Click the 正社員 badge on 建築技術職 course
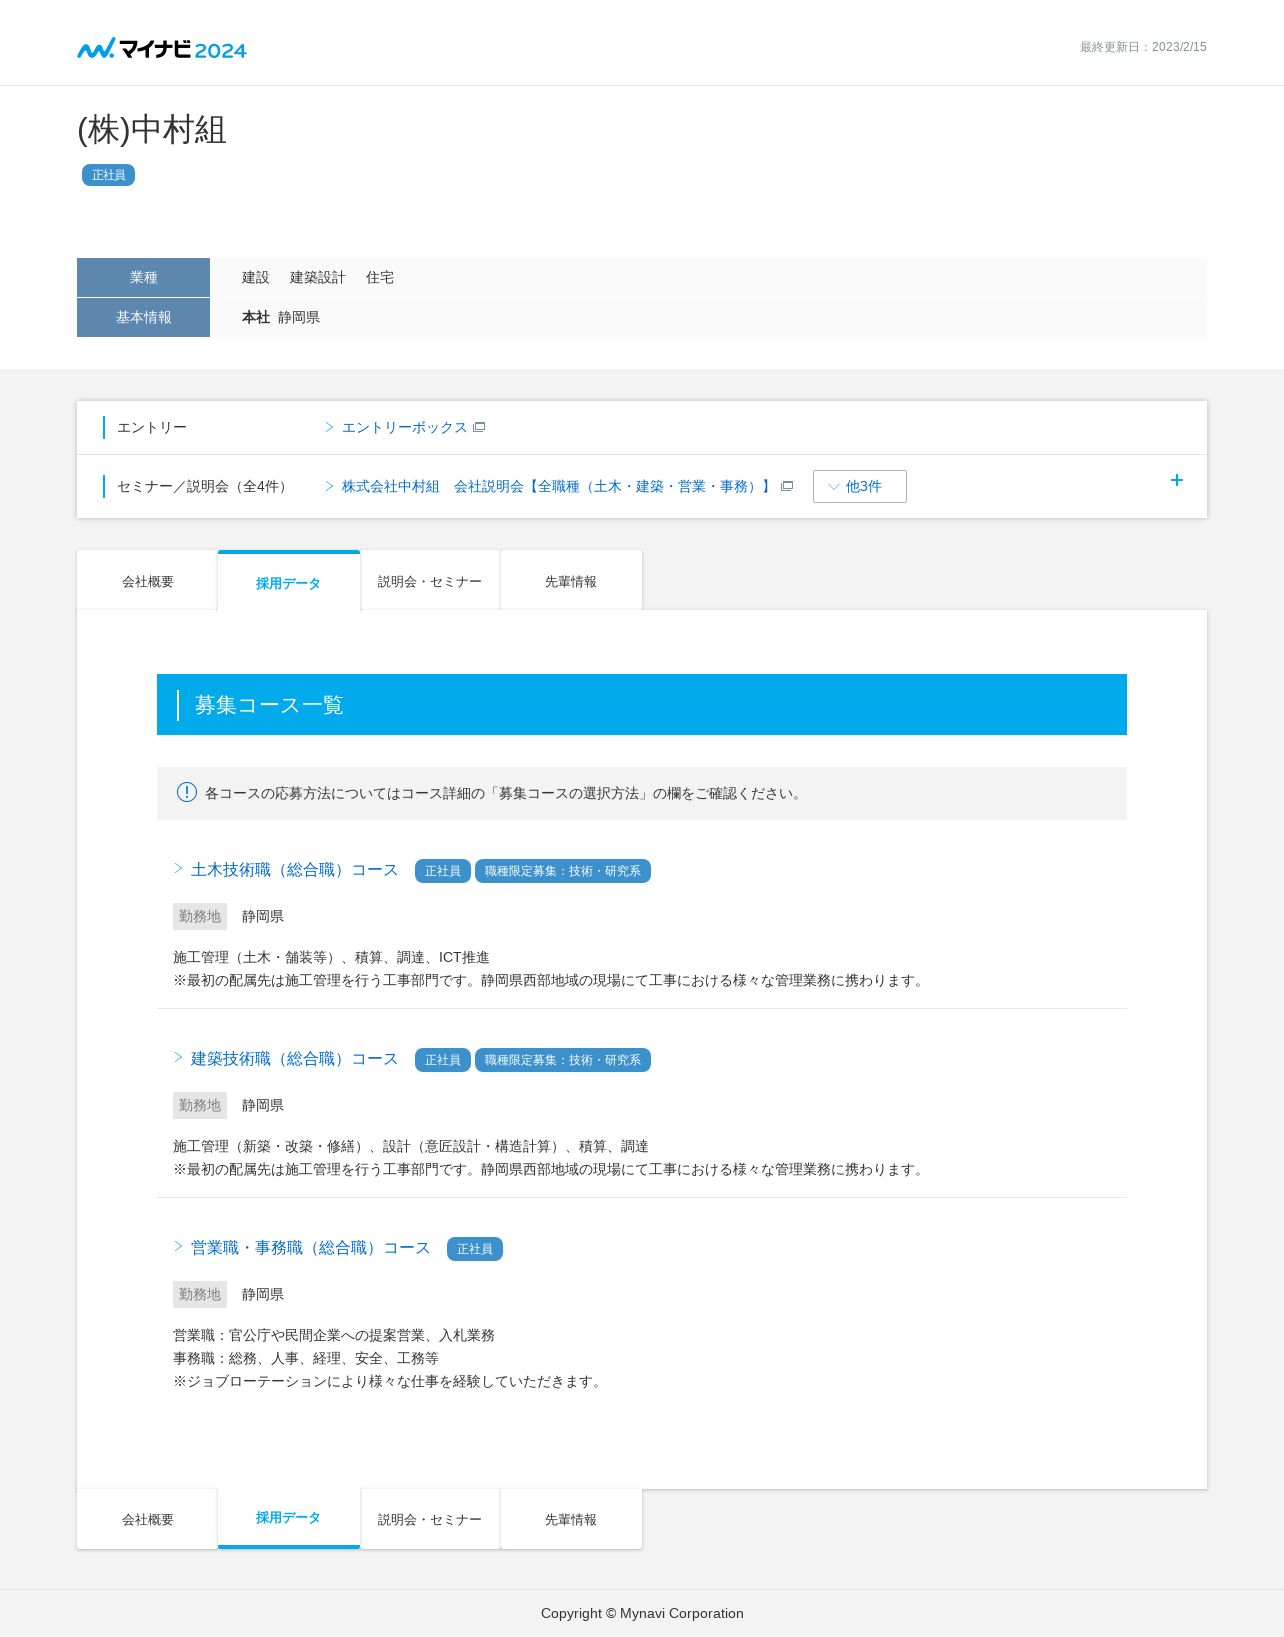This screenshot has height=1637, width=1284. point(443,1060)
